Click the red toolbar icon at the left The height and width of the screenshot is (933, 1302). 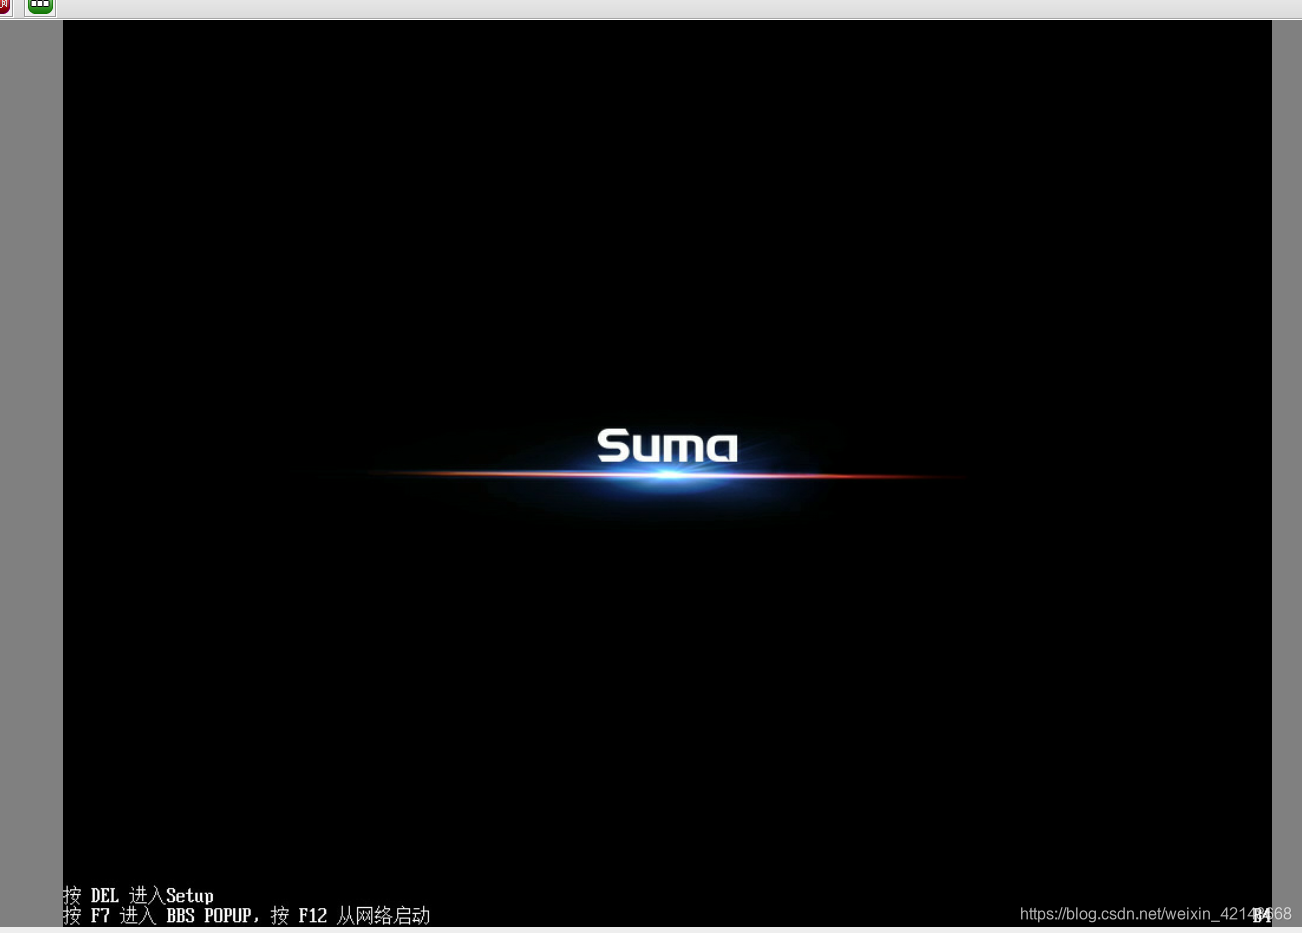pyautogui.click(x=4, y=6)
